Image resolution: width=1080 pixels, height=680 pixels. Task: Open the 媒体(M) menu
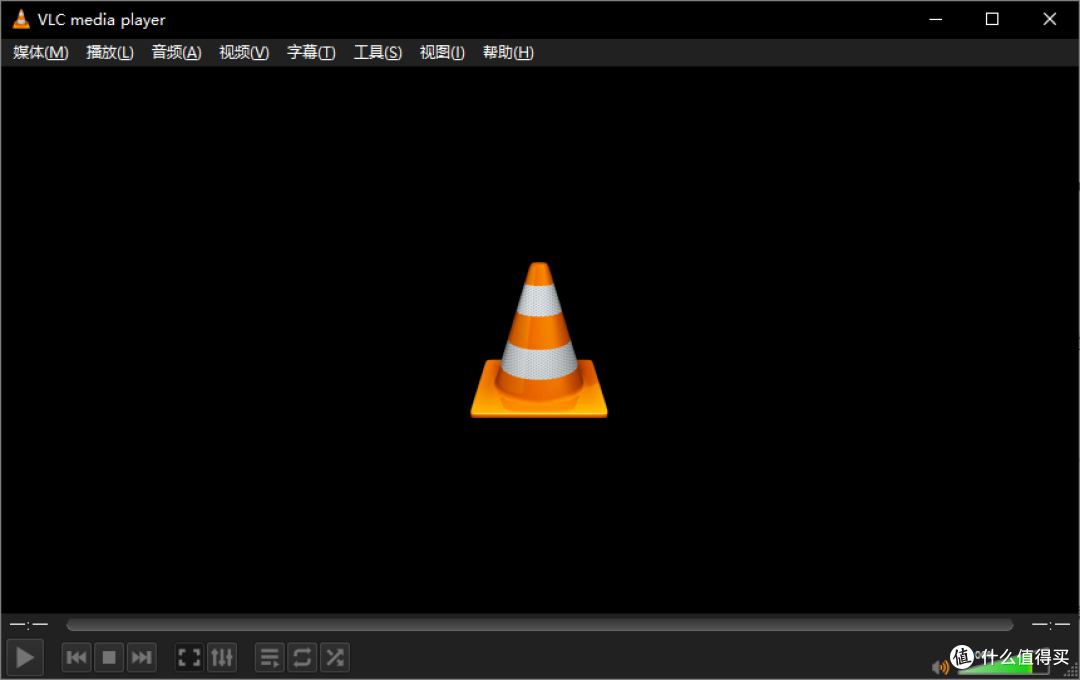pyautogui.click(x=41, y=52)
